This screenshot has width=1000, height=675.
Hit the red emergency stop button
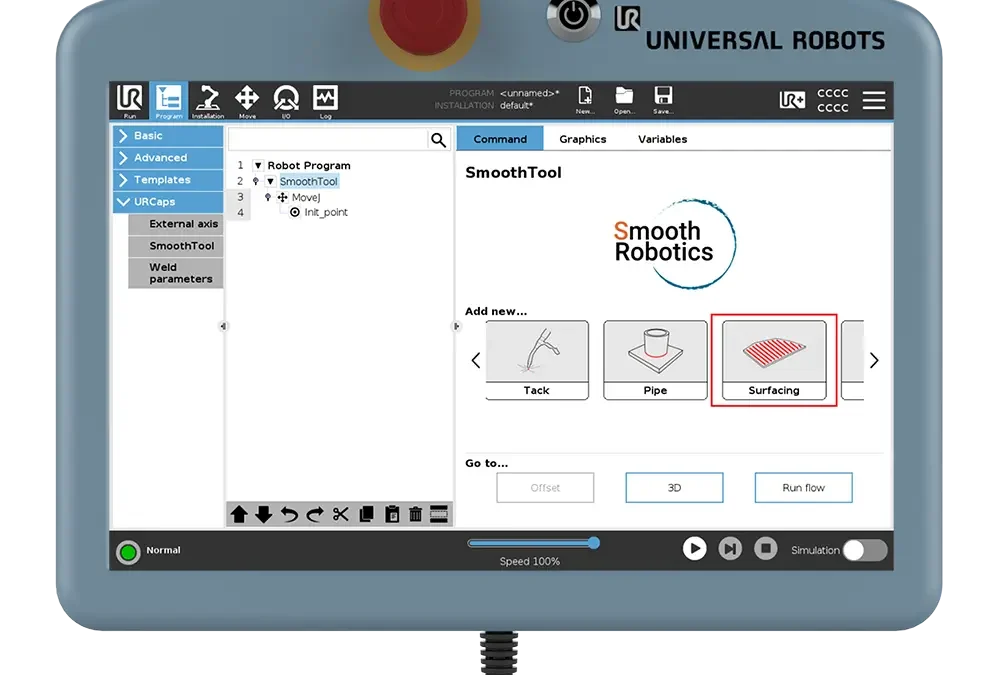424,26
